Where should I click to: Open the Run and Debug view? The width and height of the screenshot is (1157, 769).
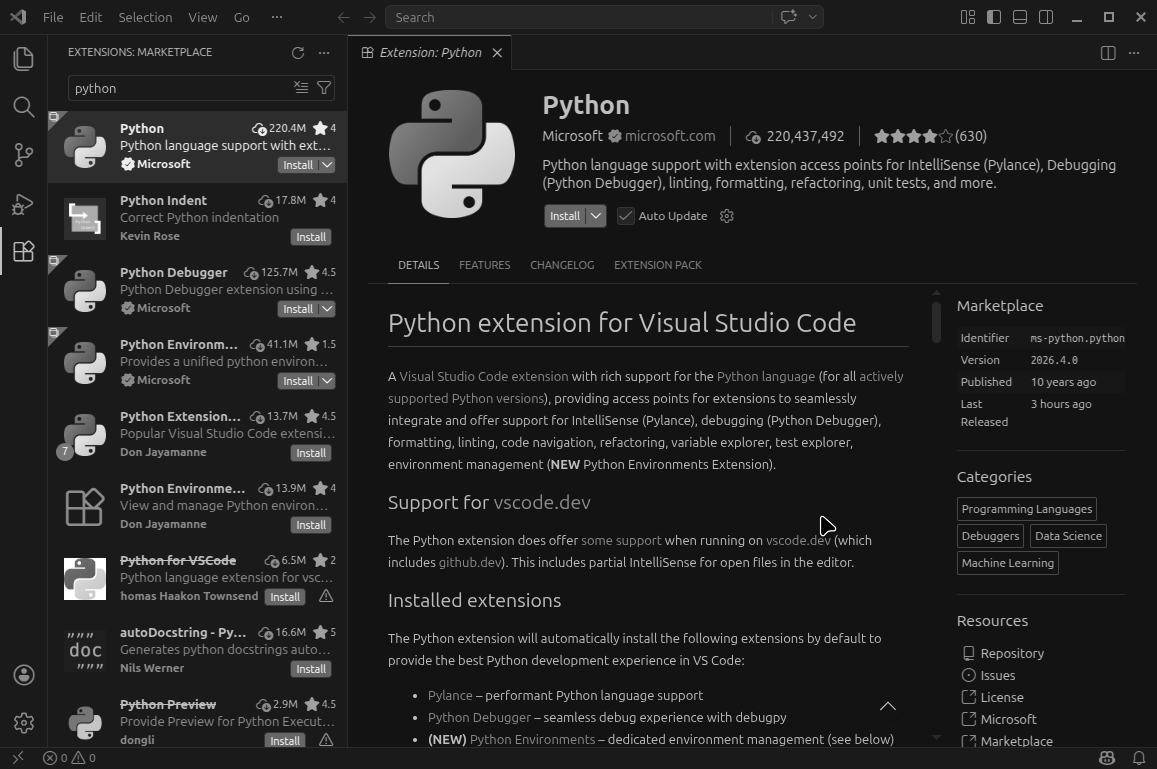point(24,204)
